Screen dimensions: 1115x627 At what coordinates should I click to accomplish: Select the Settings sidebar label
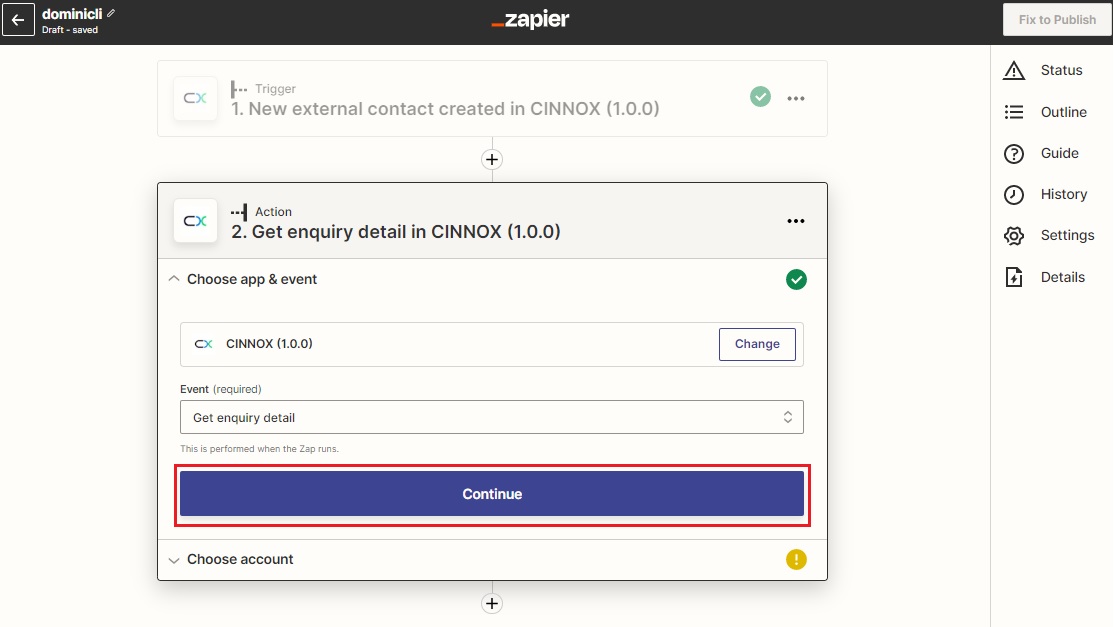pyautogui.click(x=1067, y=235)
